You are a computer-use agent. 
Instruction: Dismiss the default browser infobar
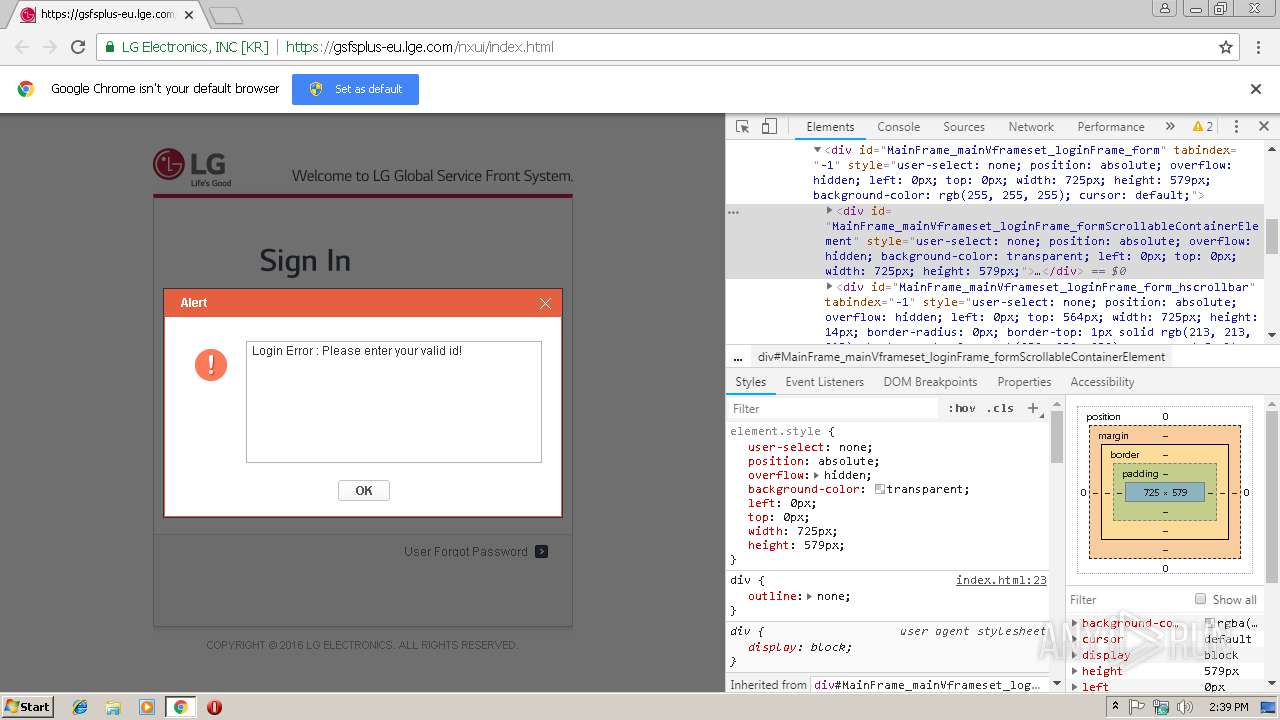tap(1256, 89)
